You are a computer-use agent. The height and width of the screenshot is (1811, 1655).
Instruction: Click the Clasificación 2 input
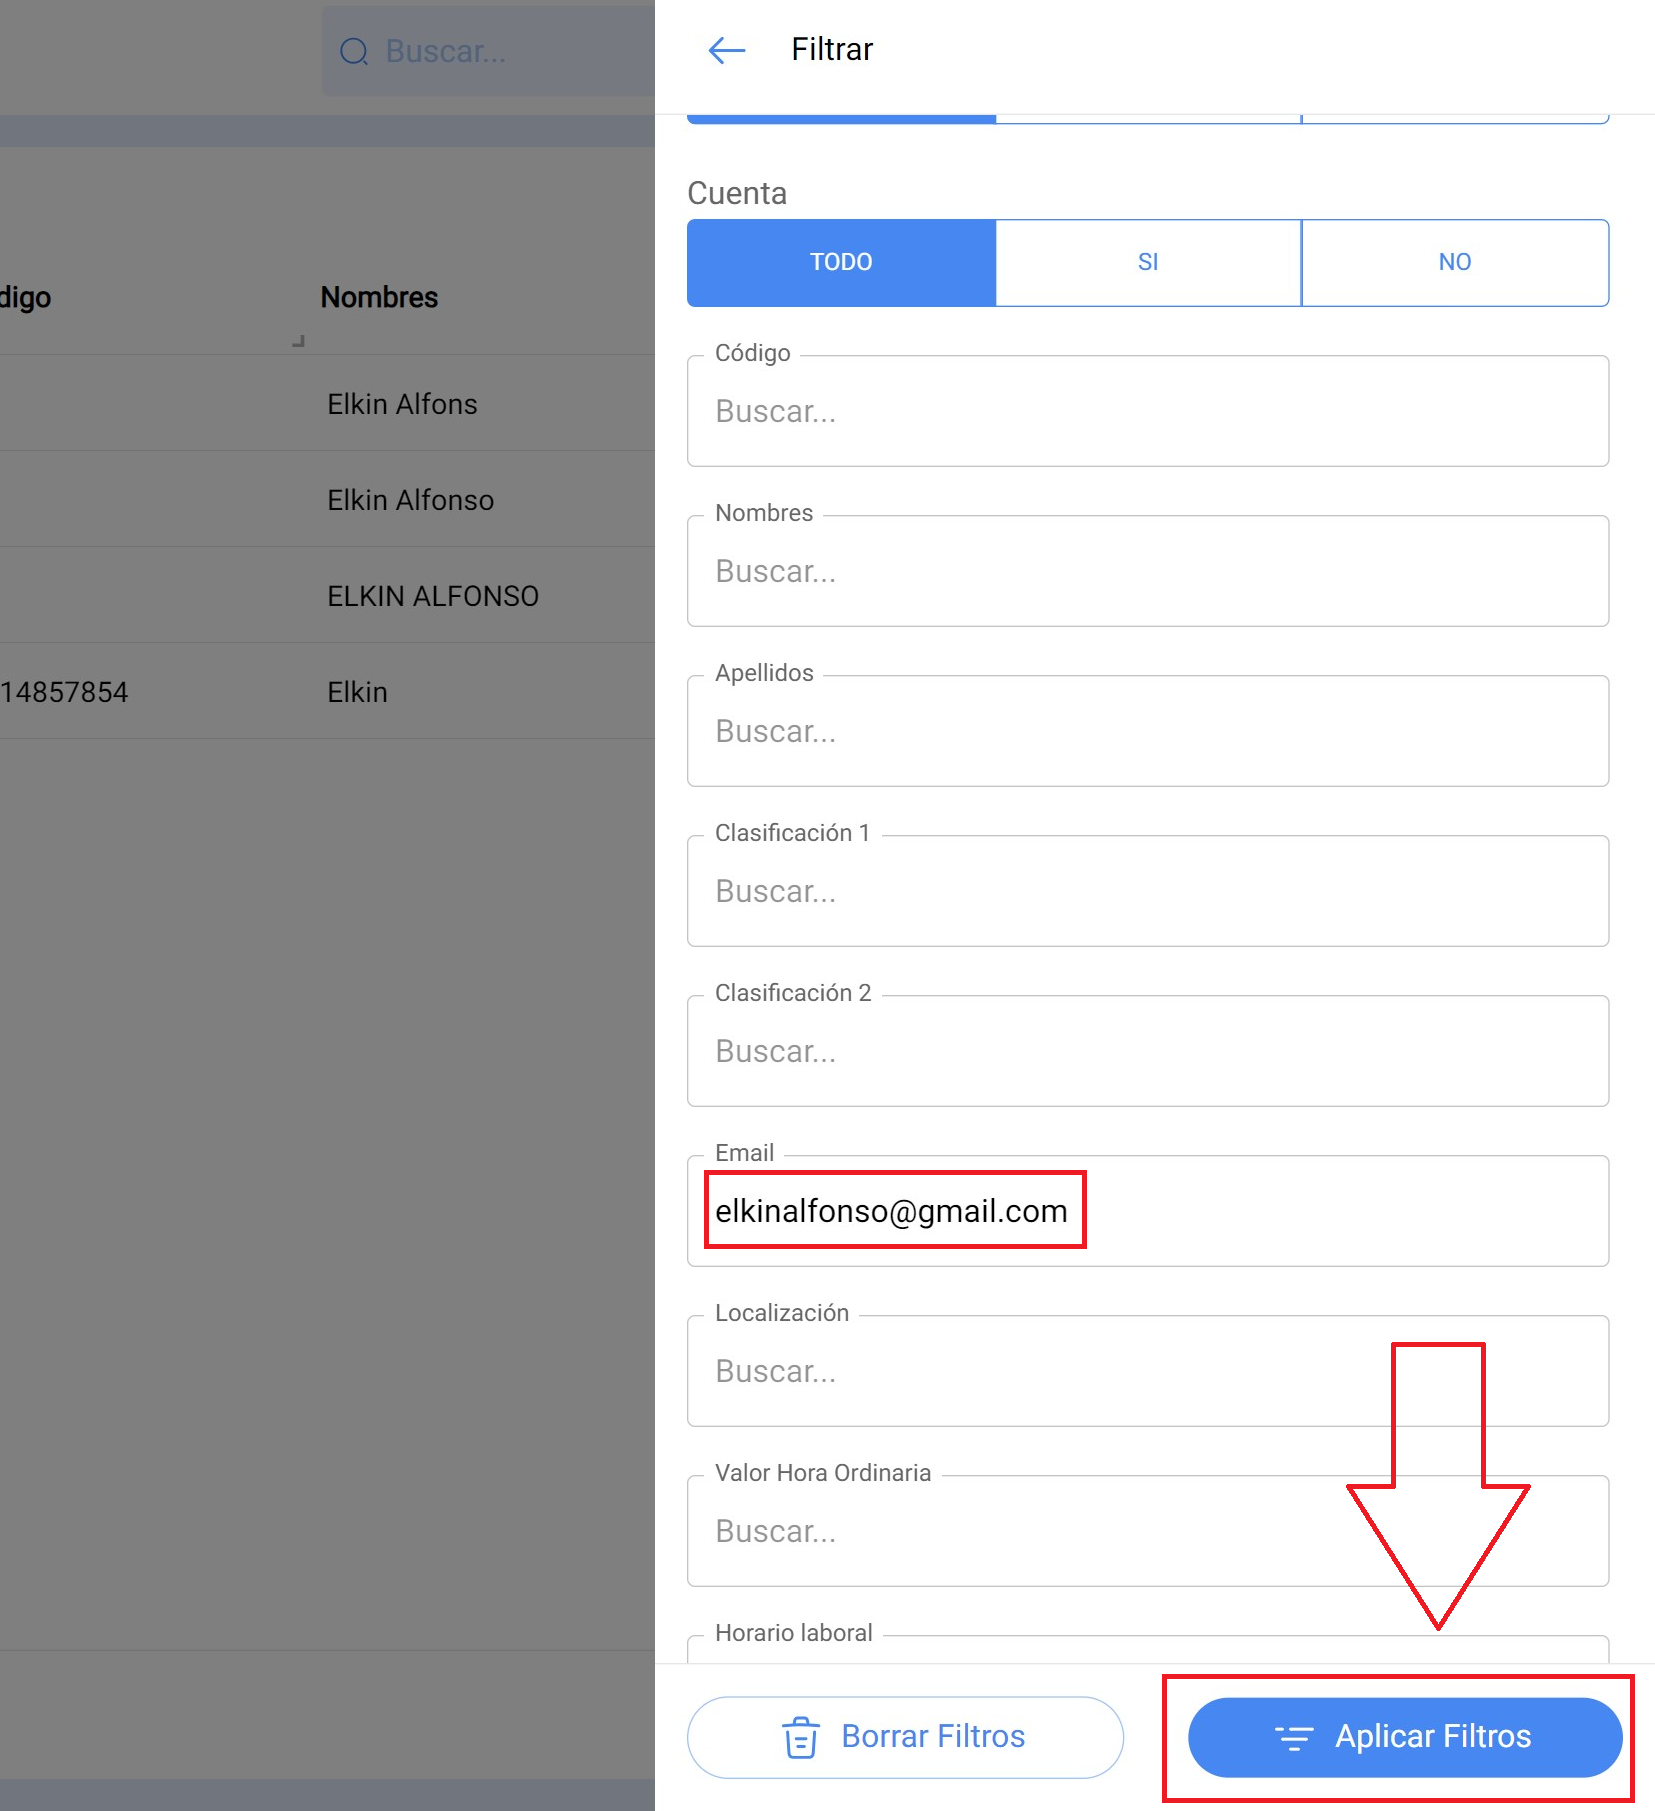(x=1147, y=1052)
